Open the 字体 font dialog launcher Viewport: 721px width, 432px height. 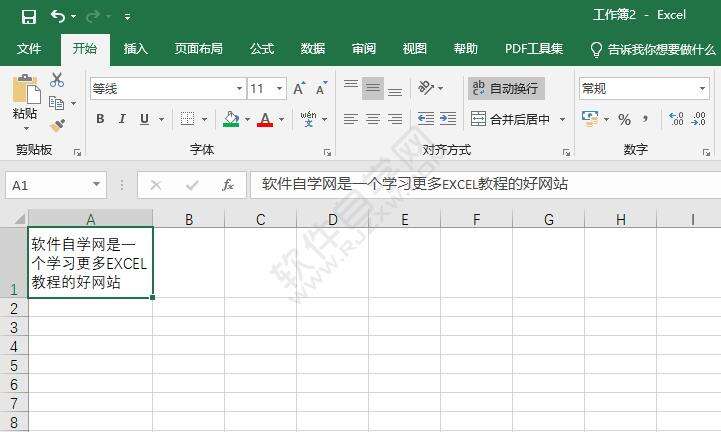coord(327,153)
